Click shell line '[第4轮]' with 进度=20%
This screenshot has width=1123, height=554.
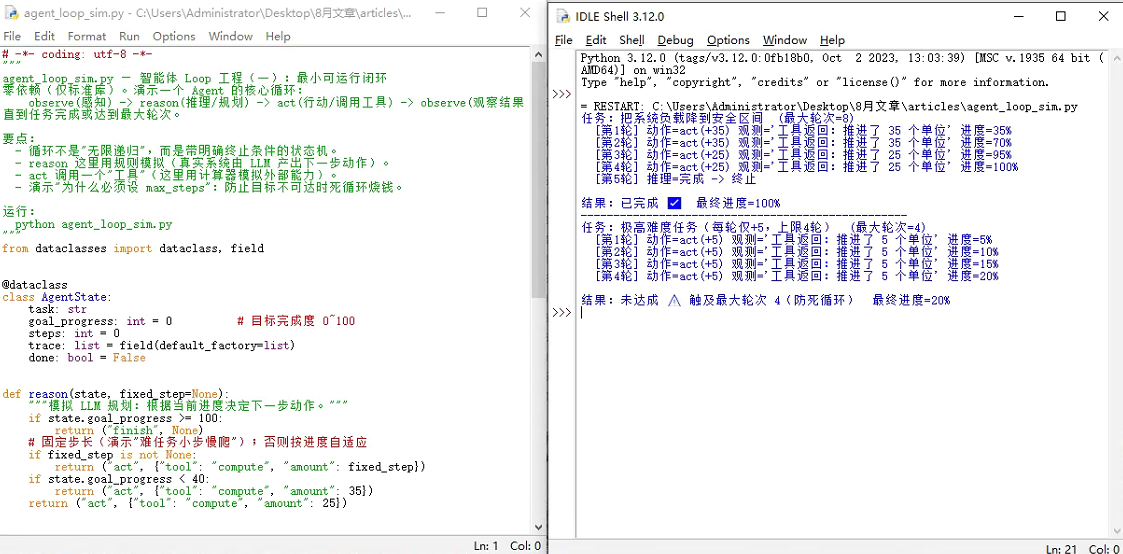point(796,276)
